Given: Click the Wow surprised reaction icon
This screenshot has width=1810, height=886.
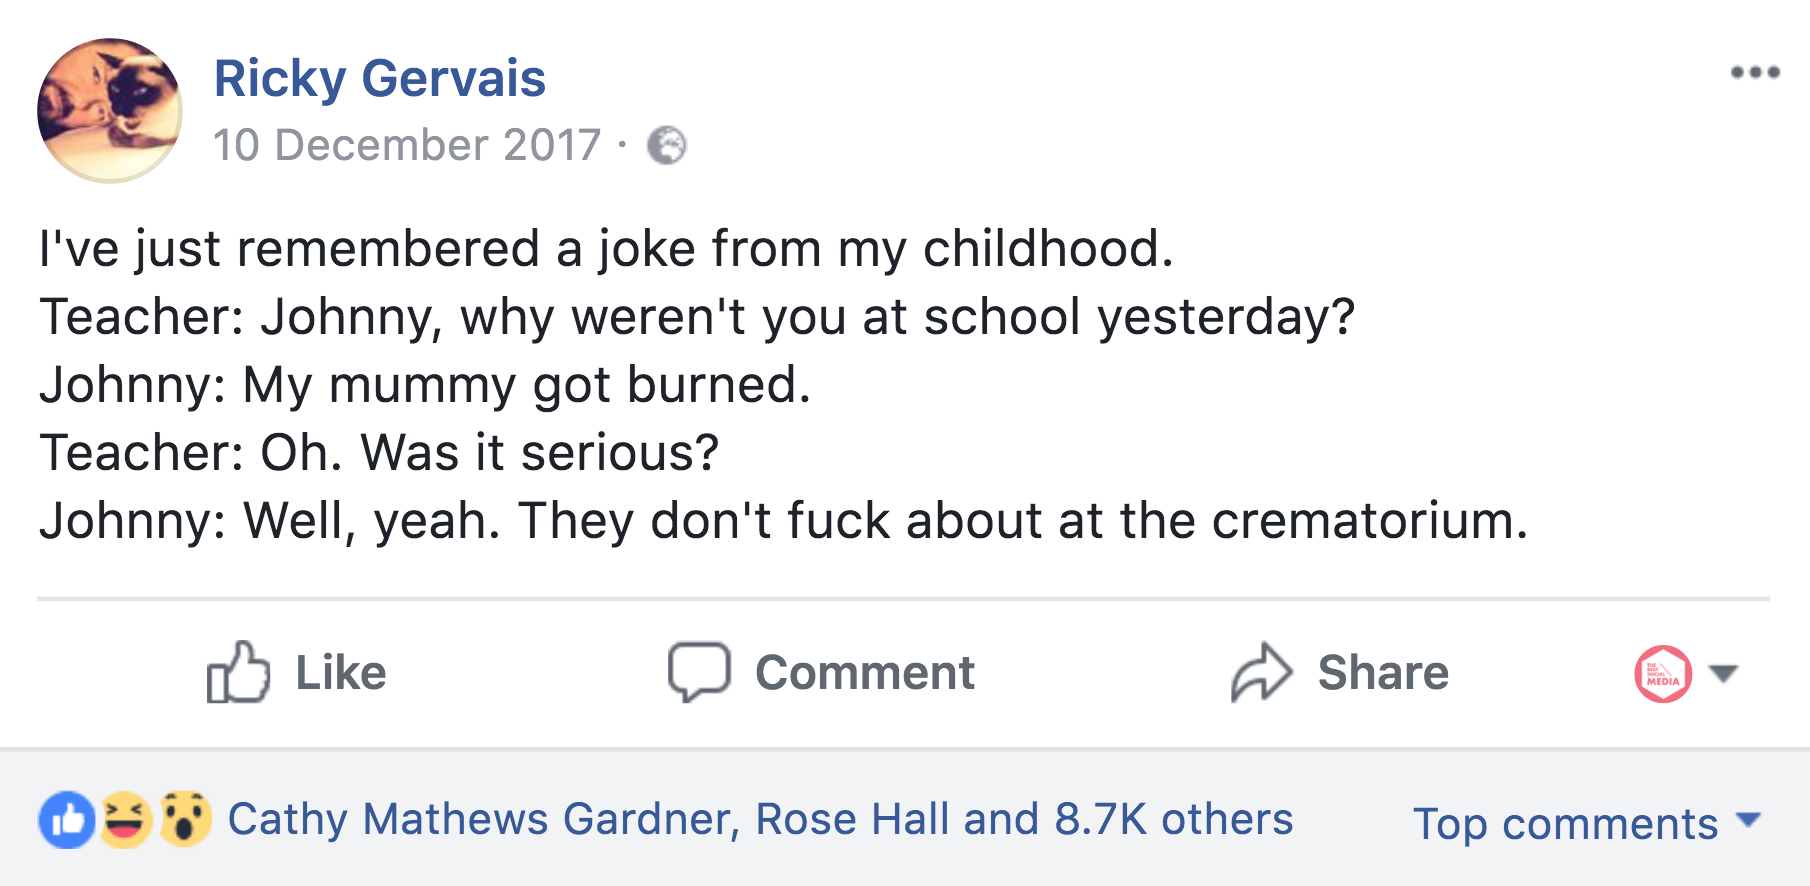Looking at the screenshot, I should [x=185, y=820].
